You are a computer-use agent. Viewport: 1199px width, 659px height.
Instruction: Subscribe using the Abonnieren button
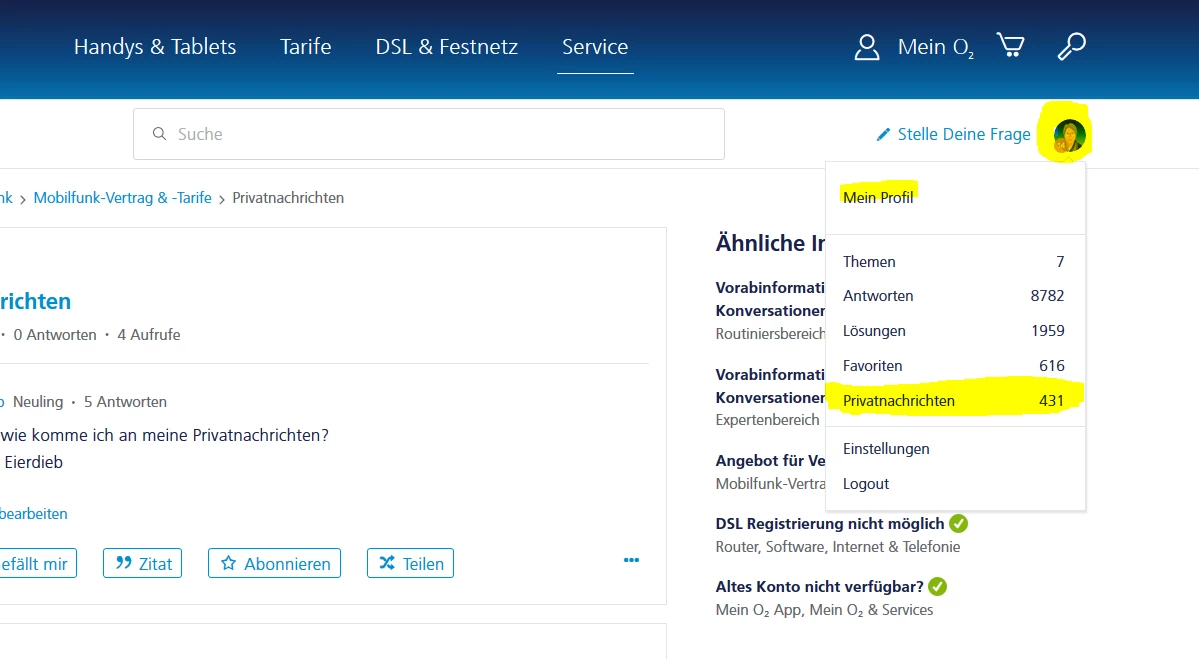(275, 563)
